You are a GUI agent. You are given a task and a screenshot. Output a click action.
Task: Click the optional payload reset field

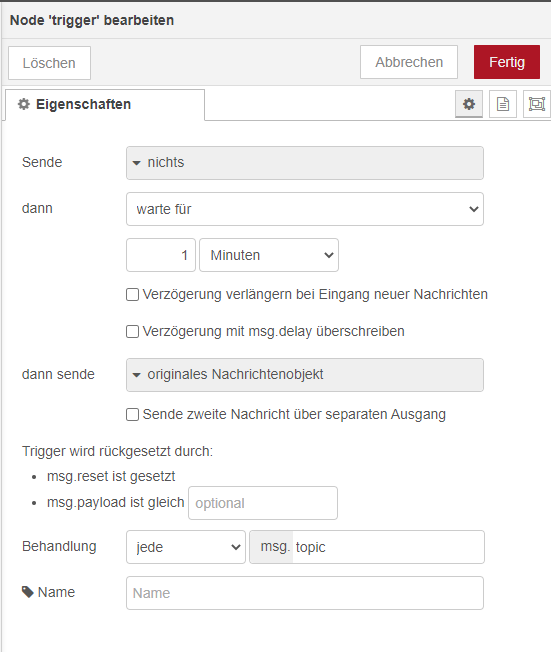(263, 503)
